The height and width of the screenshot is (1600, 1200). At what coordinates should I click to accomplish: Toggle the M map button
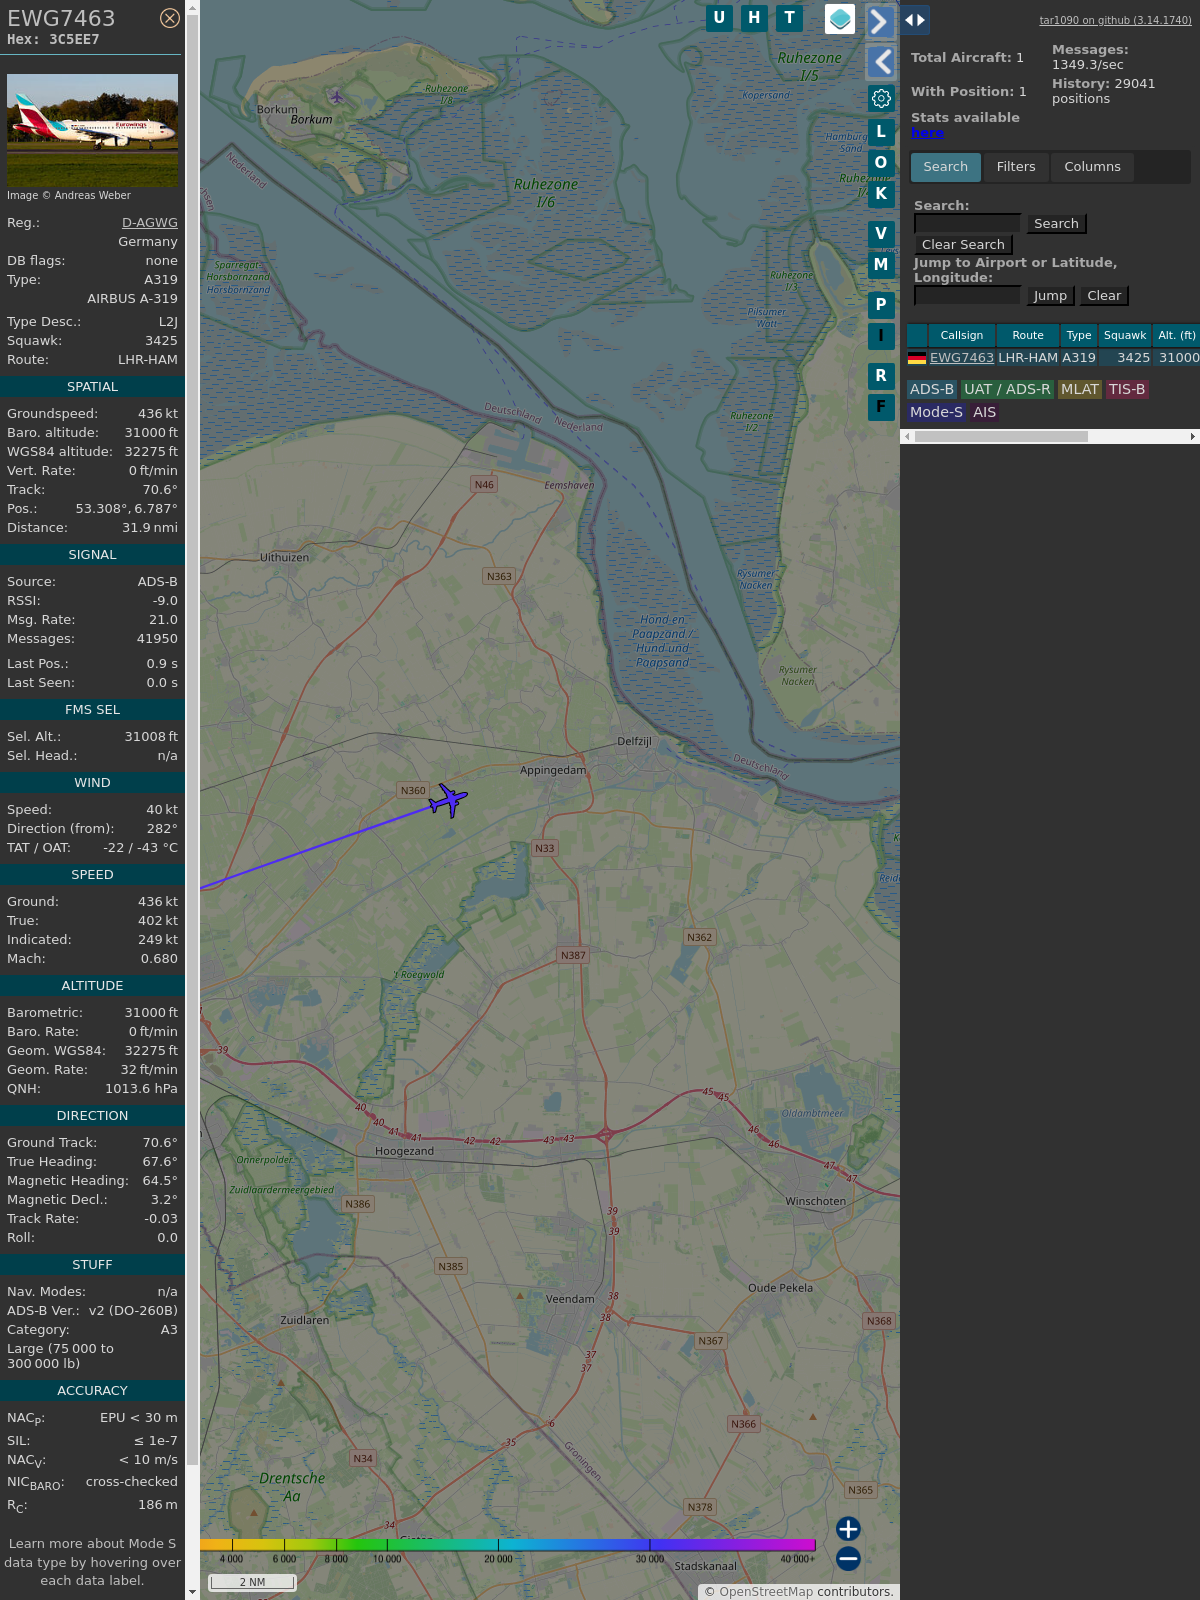tap(881, 265)
